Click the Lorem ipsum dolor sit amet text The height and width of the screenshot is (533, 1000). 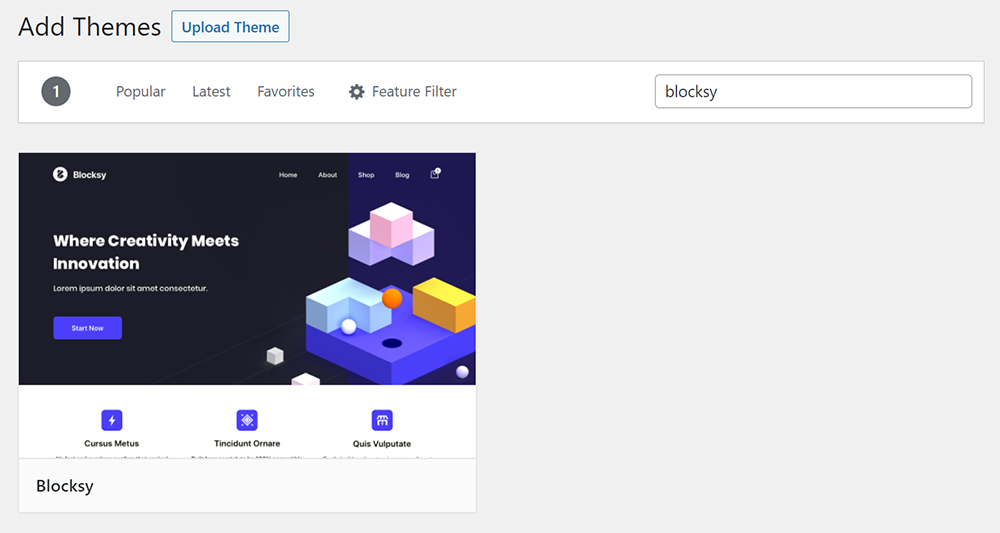pyautogui.click(x=130, y=288)
